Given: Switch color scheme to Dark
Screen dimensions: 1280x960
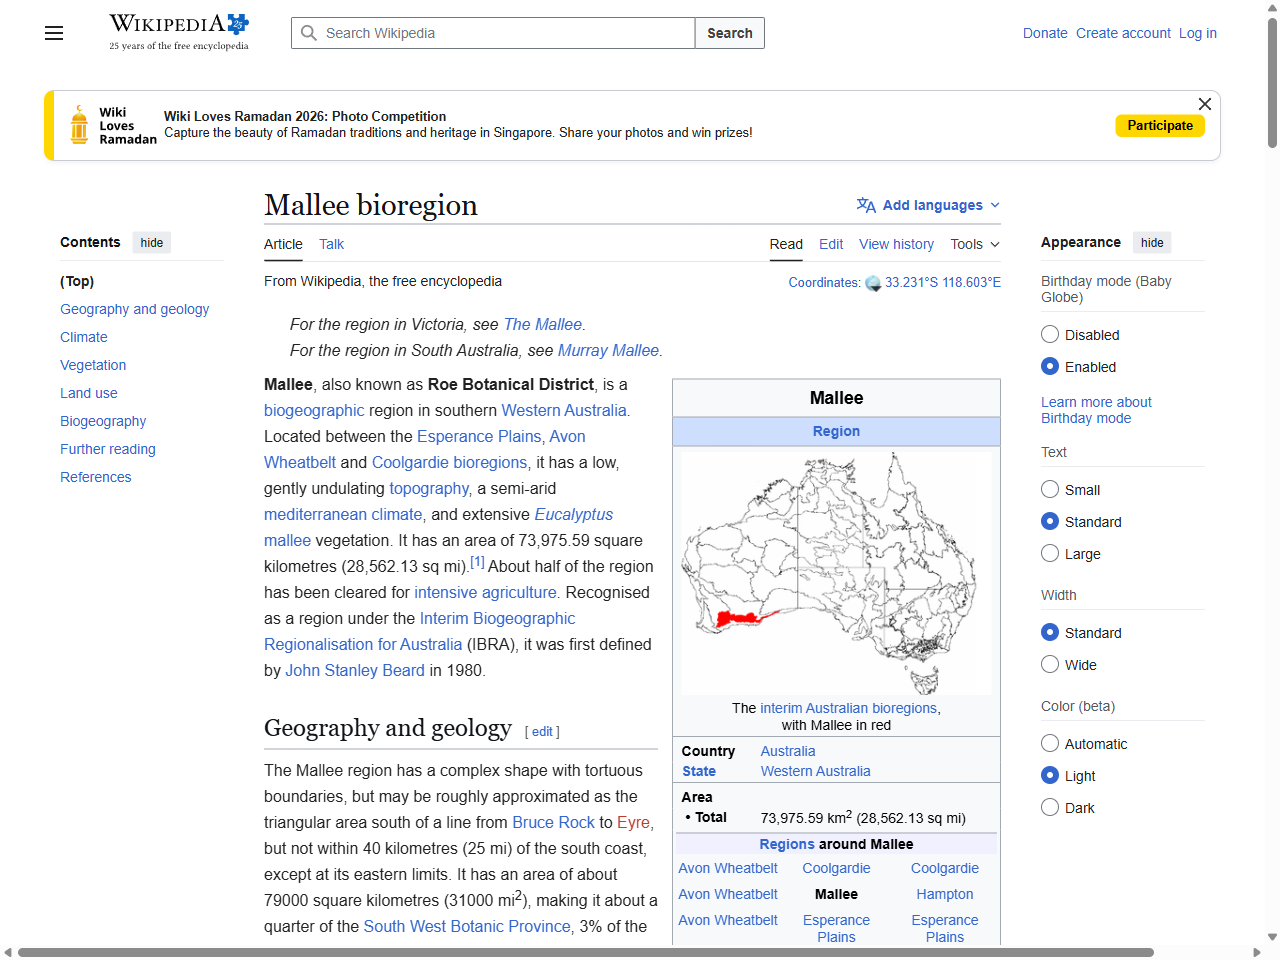Looking at the screenshot, I should (1050, 807).
